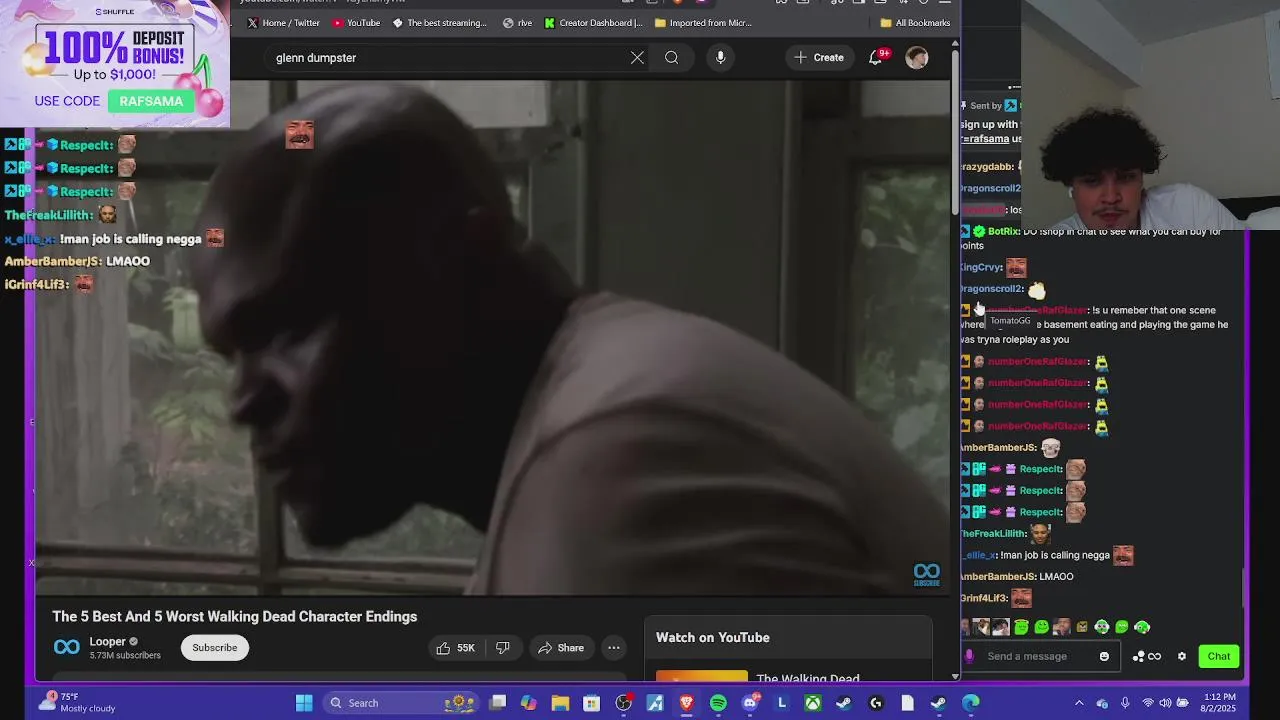This screenshot has height=720, width=1280.
Task: Click the Create button on YouTube
Action: [x=819, y=58]
